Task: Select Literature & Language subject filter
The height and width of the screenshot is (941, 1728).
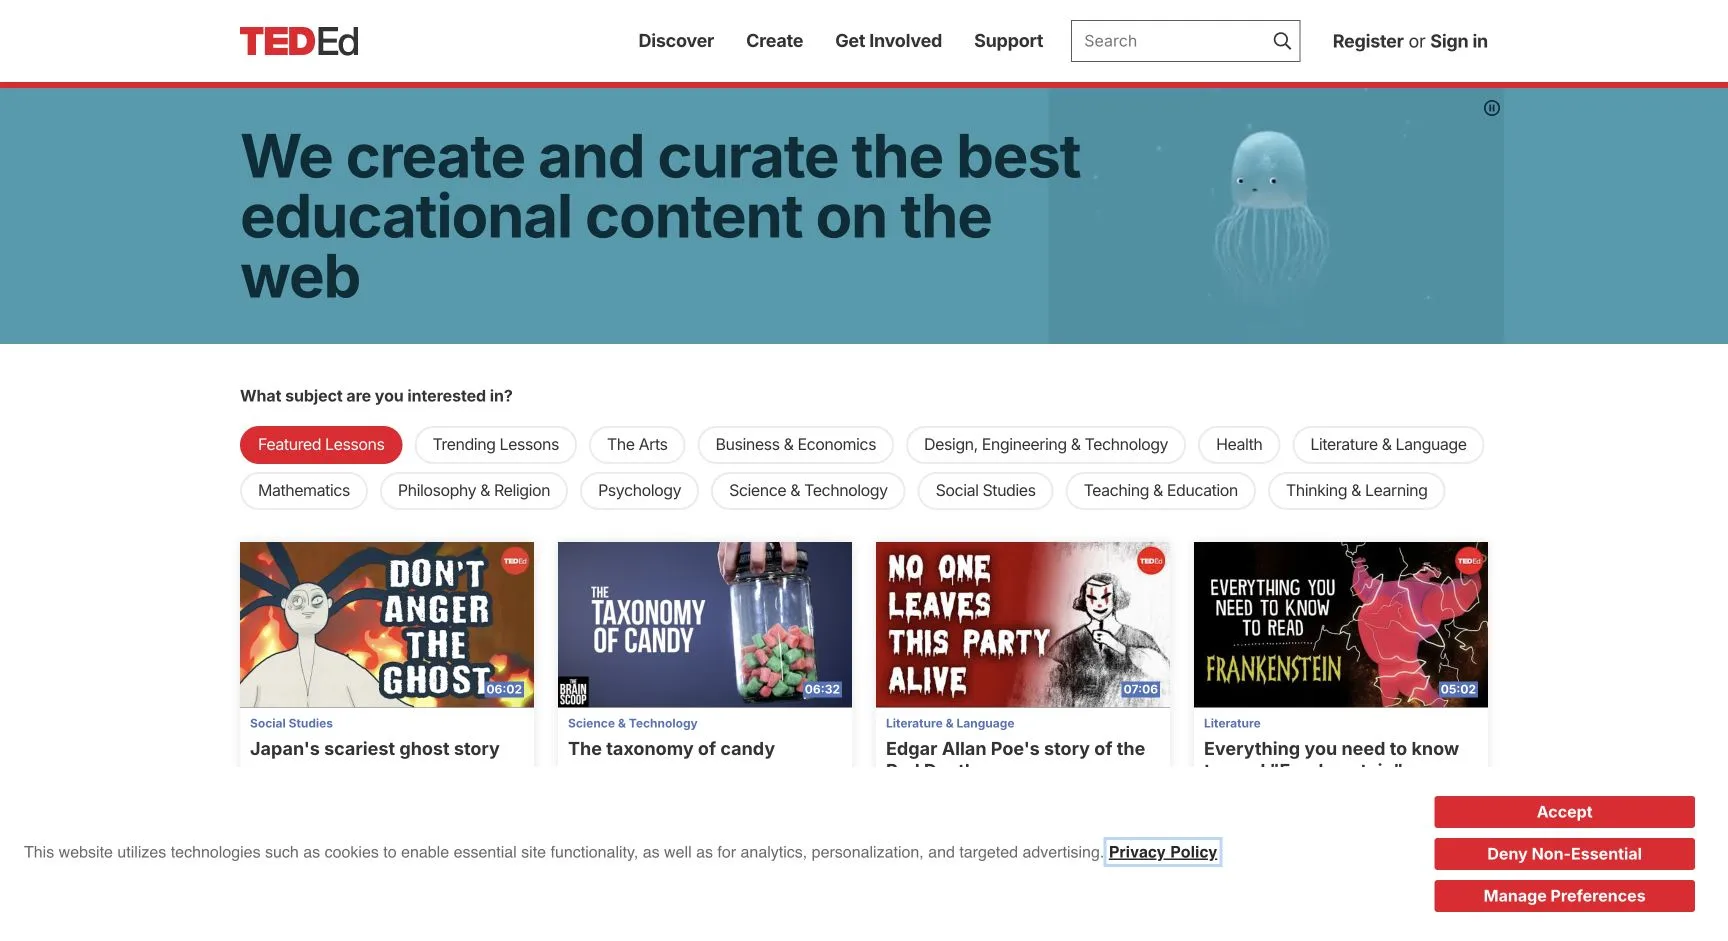Action: coord(1388,445)
